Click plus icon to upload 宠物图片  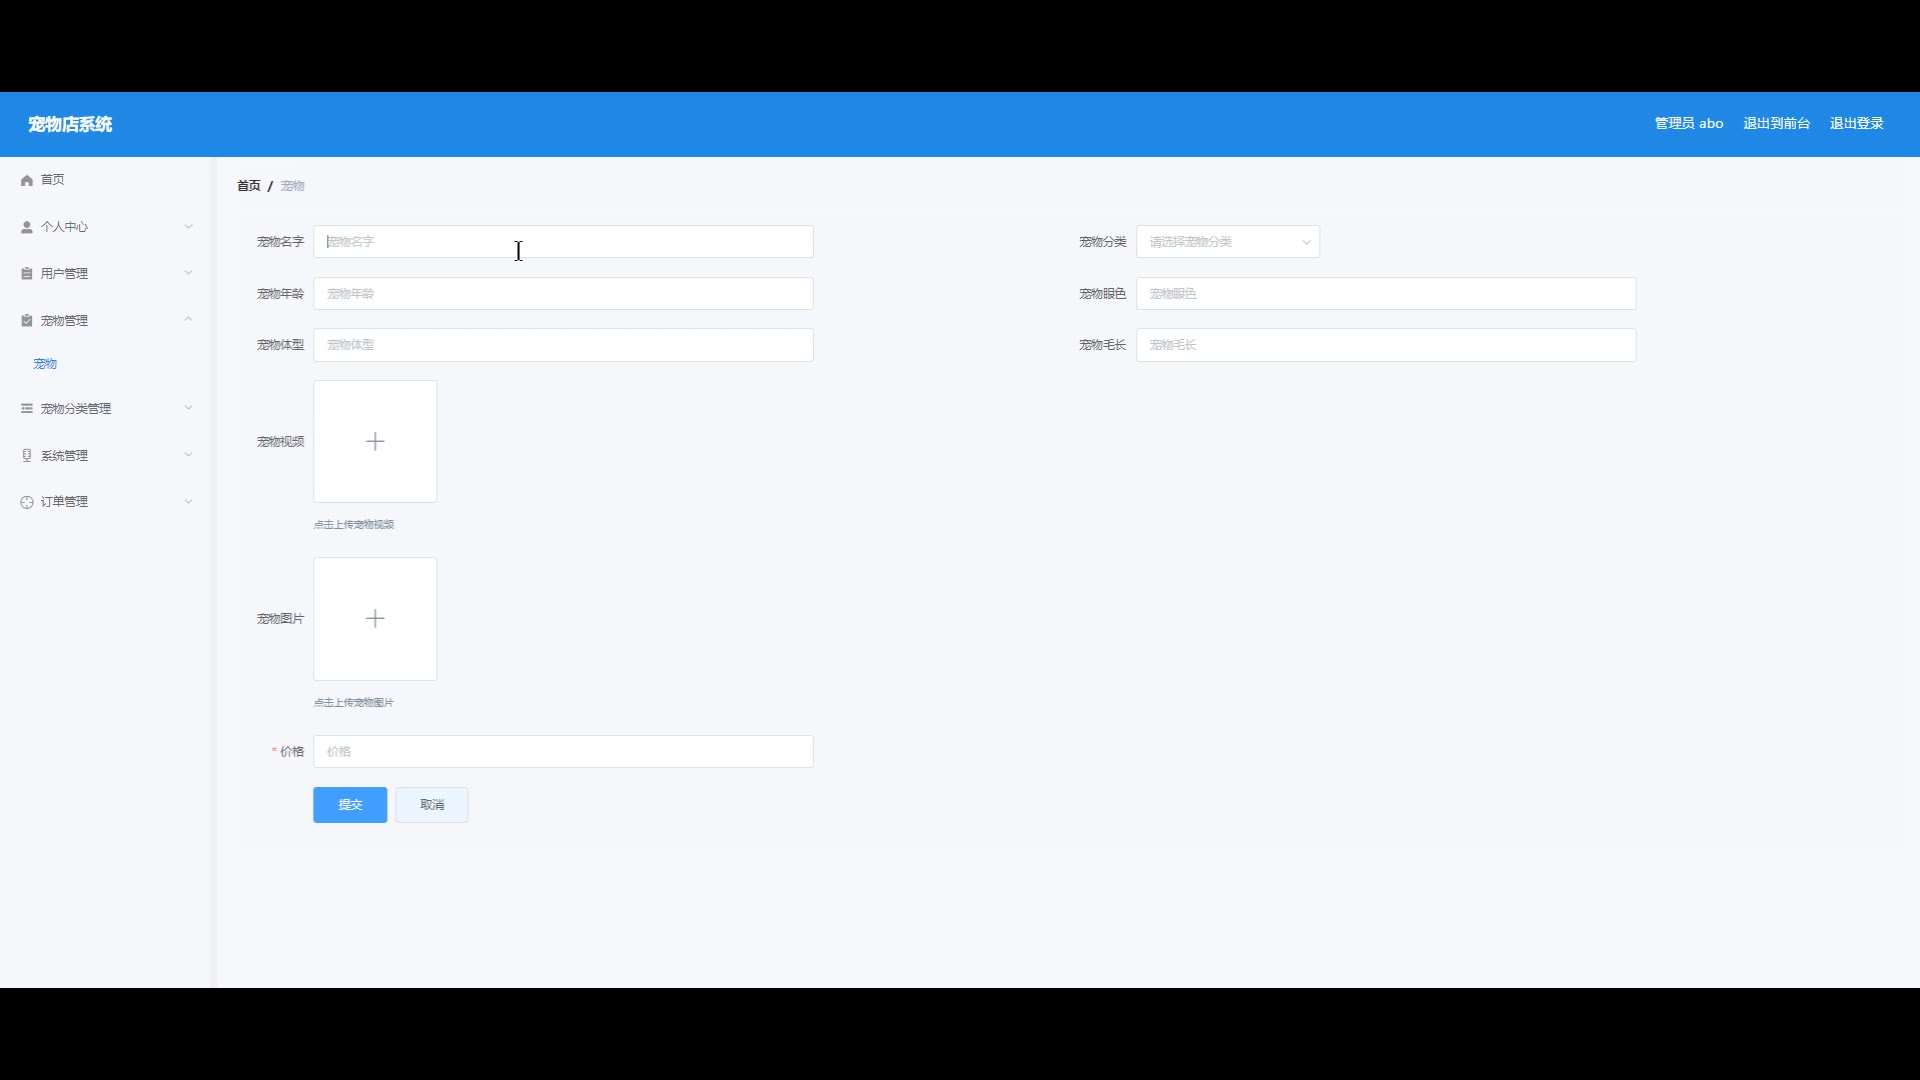tap(375, 619)
